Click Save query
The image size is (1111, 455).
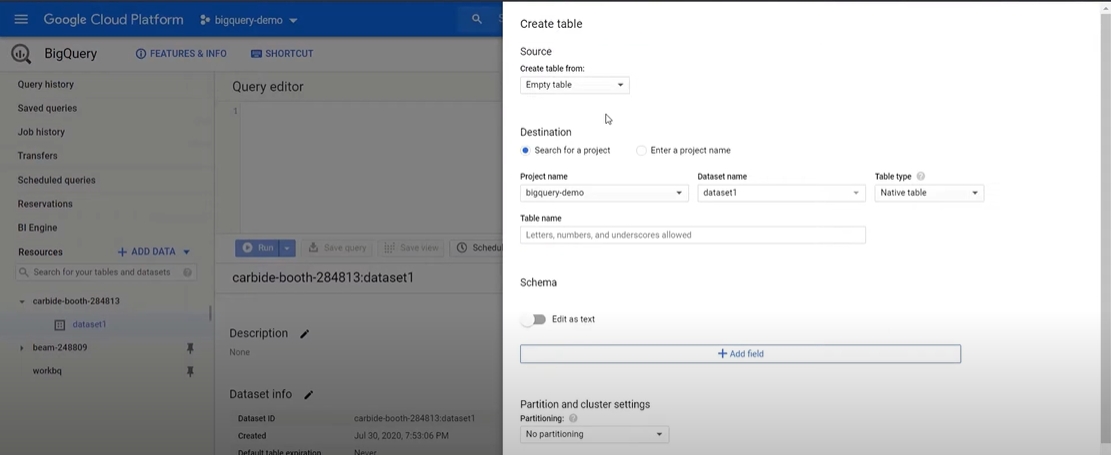(337, 247)
